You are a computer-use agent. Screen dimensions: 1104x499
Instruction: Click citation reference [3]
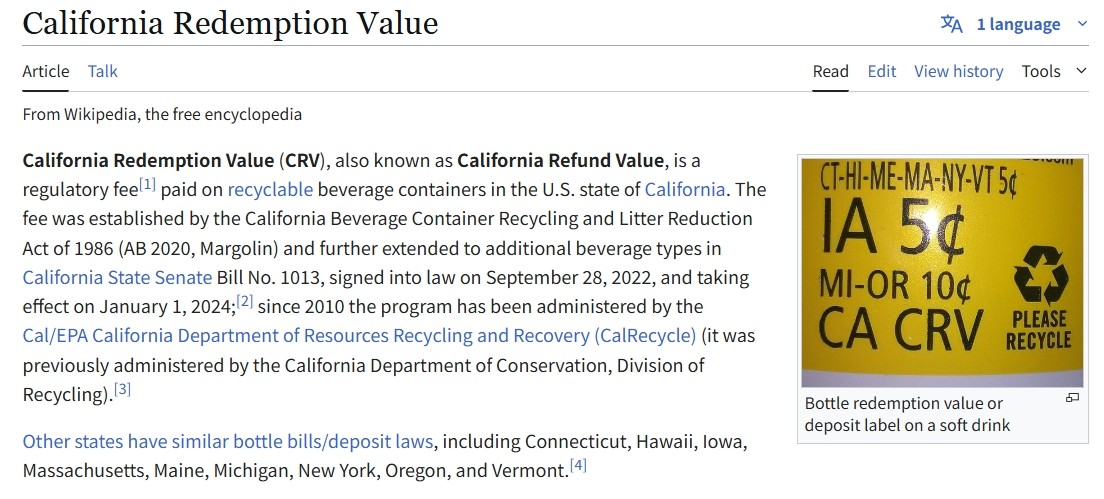[123, 389]
